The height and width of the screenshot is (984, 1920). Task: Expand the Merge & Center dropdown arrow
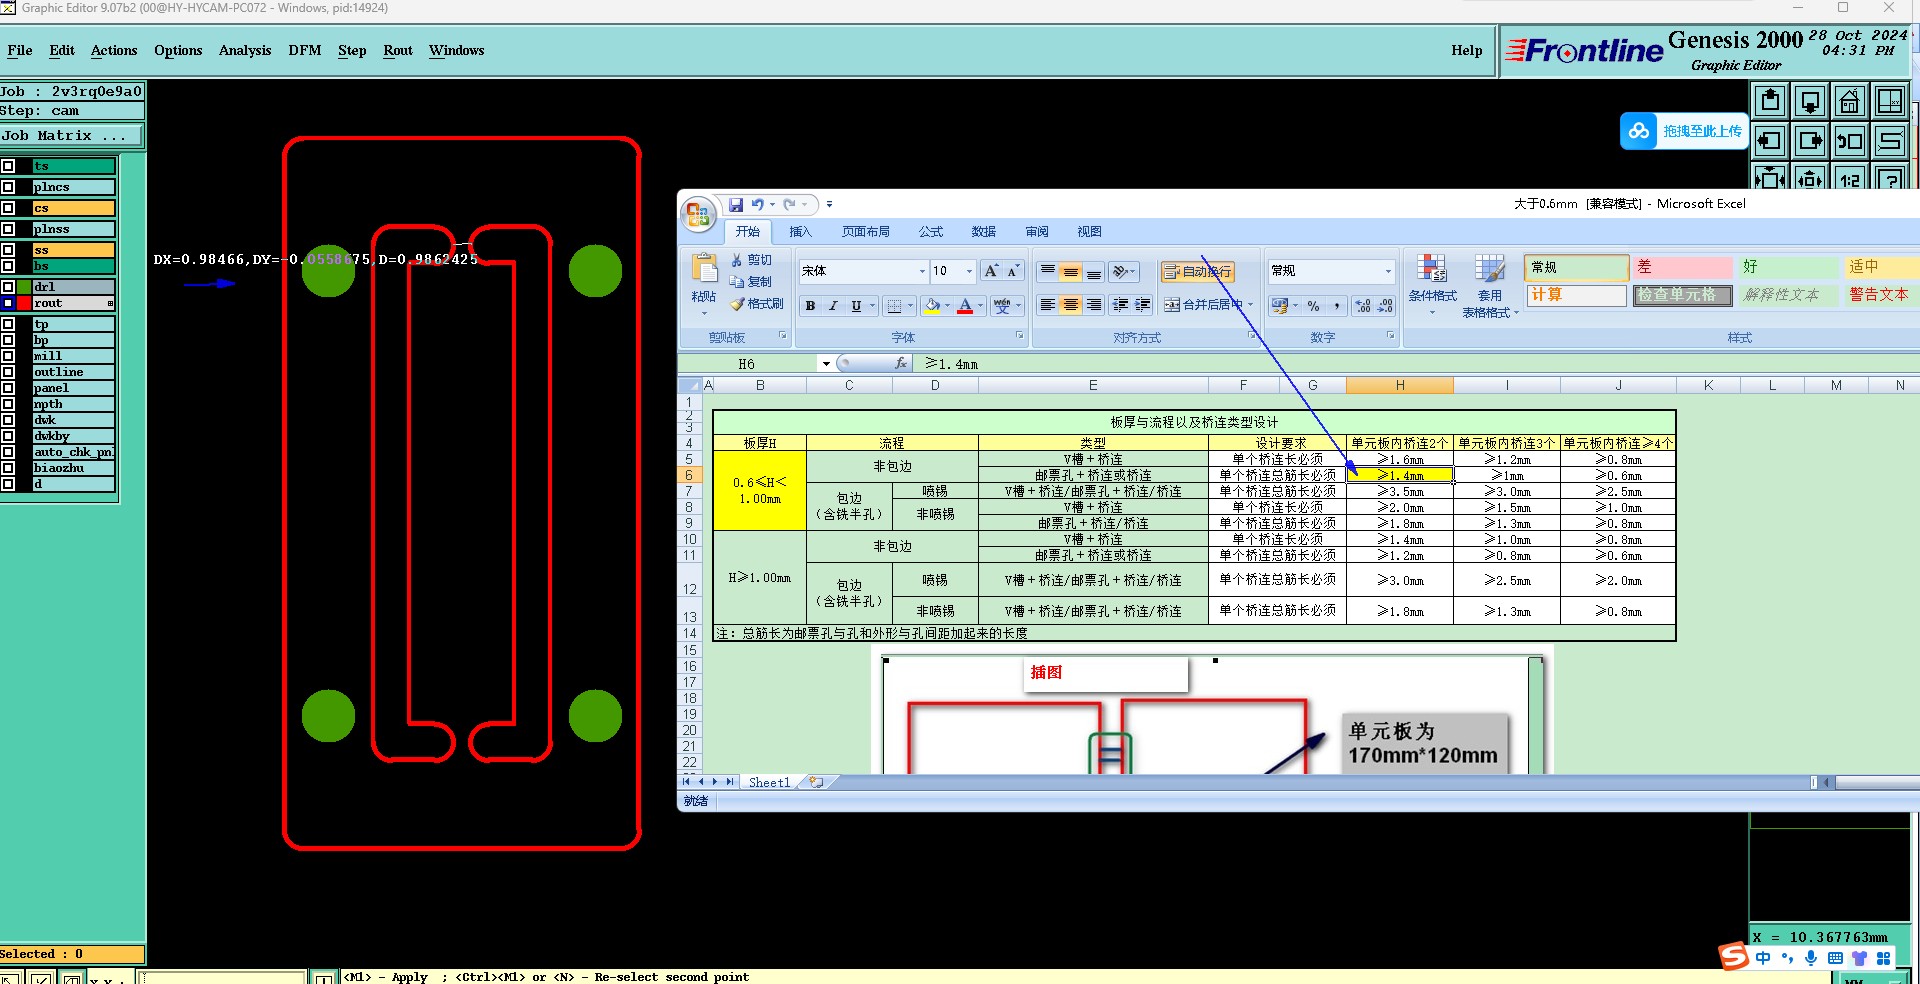click(x=1250, y=305)
